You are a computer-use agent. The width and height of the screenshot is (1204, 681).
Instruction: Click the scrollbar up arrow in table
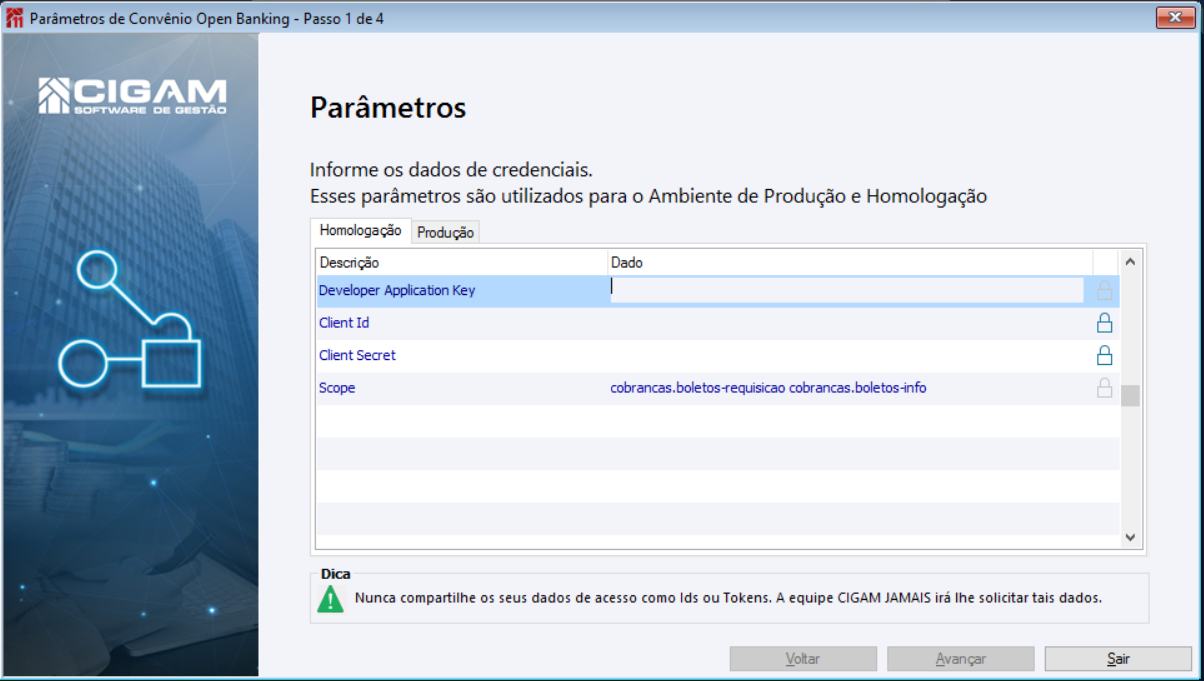click(1130, 262)
